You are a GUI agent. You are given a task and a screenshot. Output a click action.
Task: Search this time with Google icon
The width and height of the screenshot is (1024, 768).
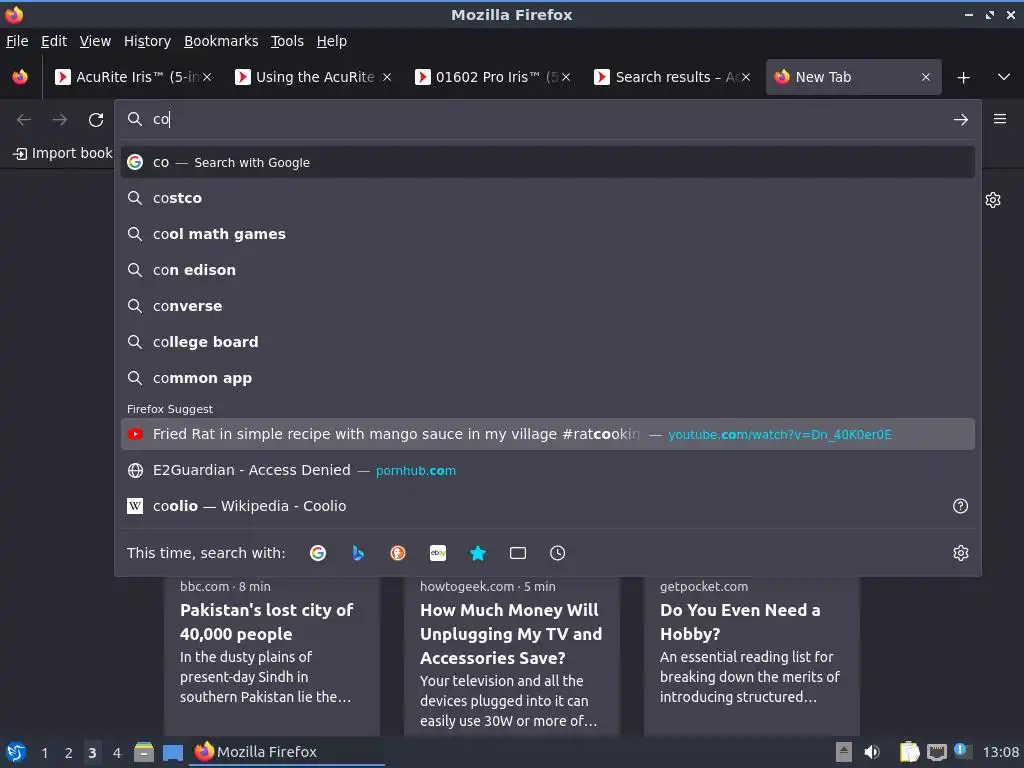pos(318,553)
